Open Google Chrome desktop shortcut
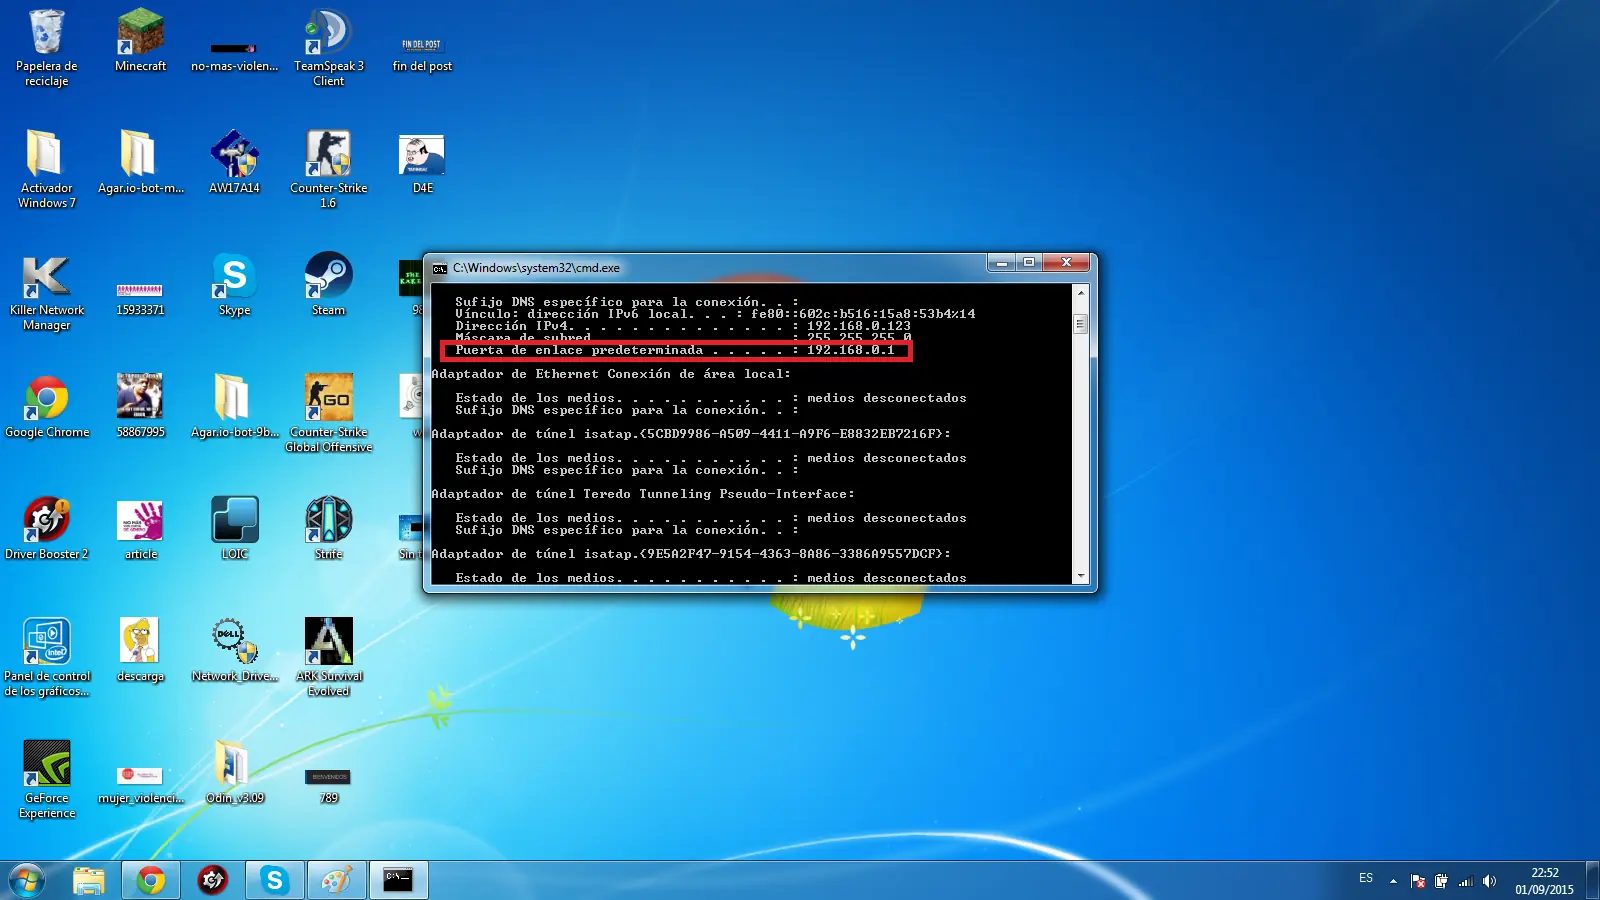This screenshot has width=1600, height=900. coord(46,406)
